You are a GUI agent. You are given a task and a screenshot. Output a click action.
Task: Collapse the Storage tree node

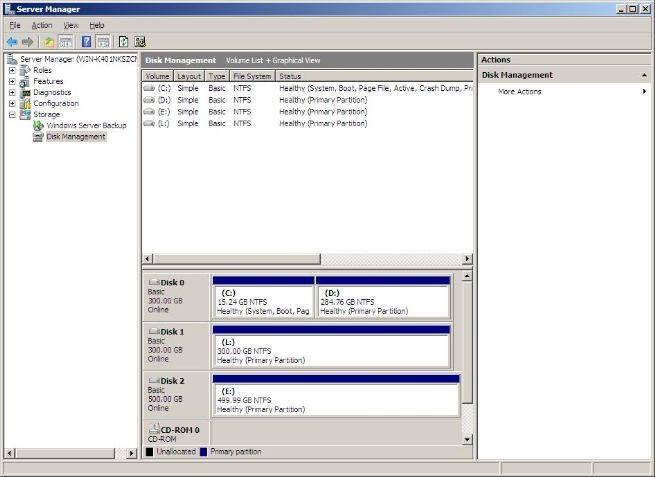(12, 114)
